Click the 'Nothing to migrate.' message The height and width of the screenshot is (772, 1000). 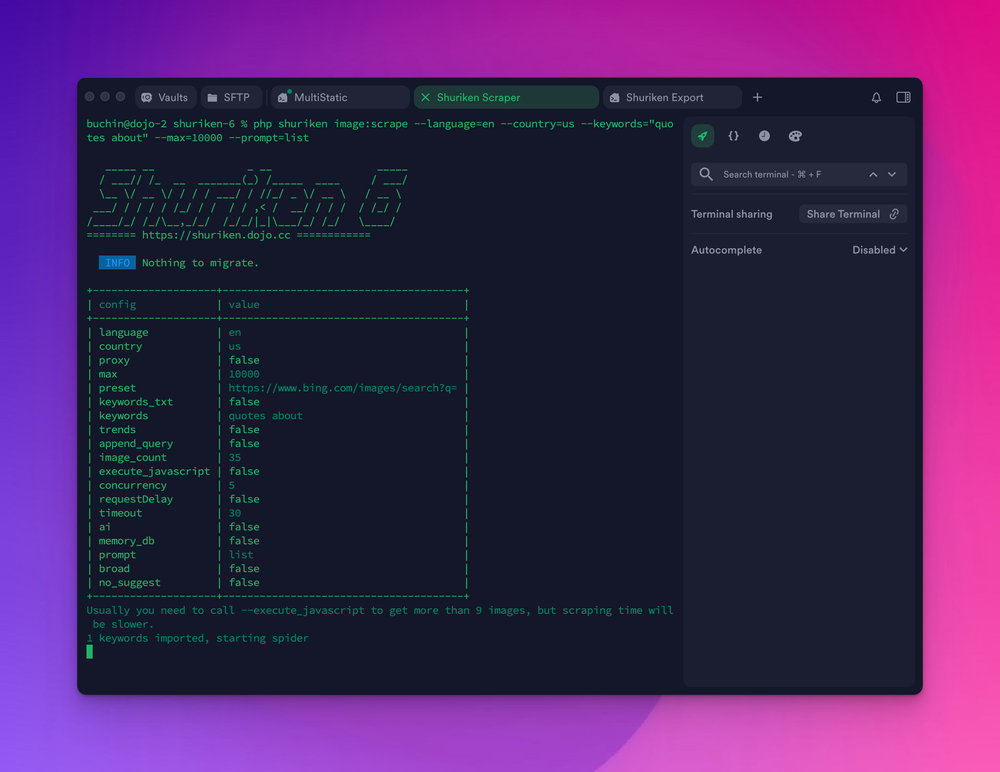[200, 263]
